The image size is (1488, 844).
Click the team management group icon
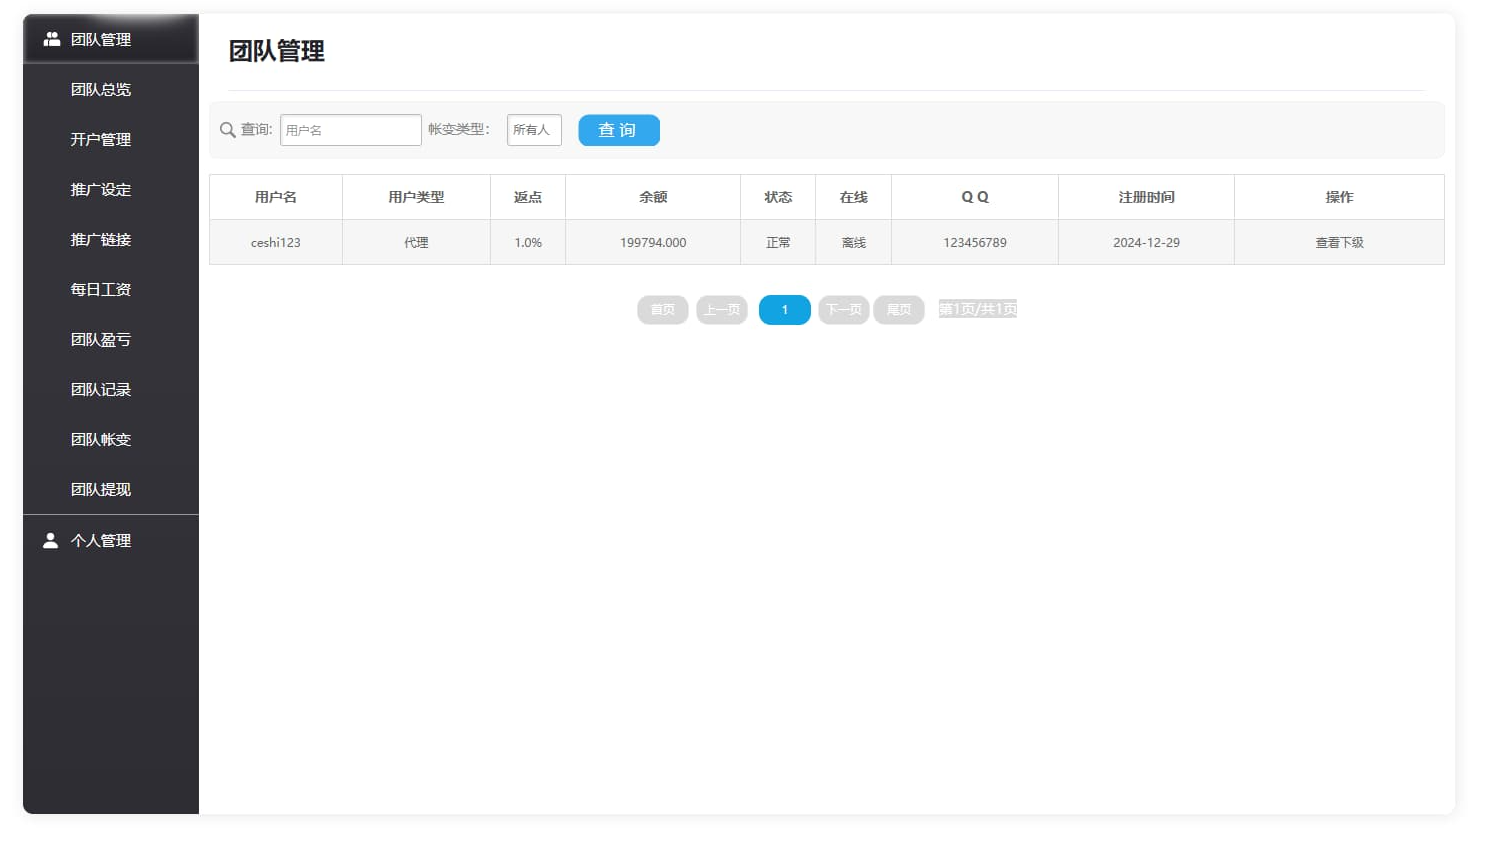(52, 39)
